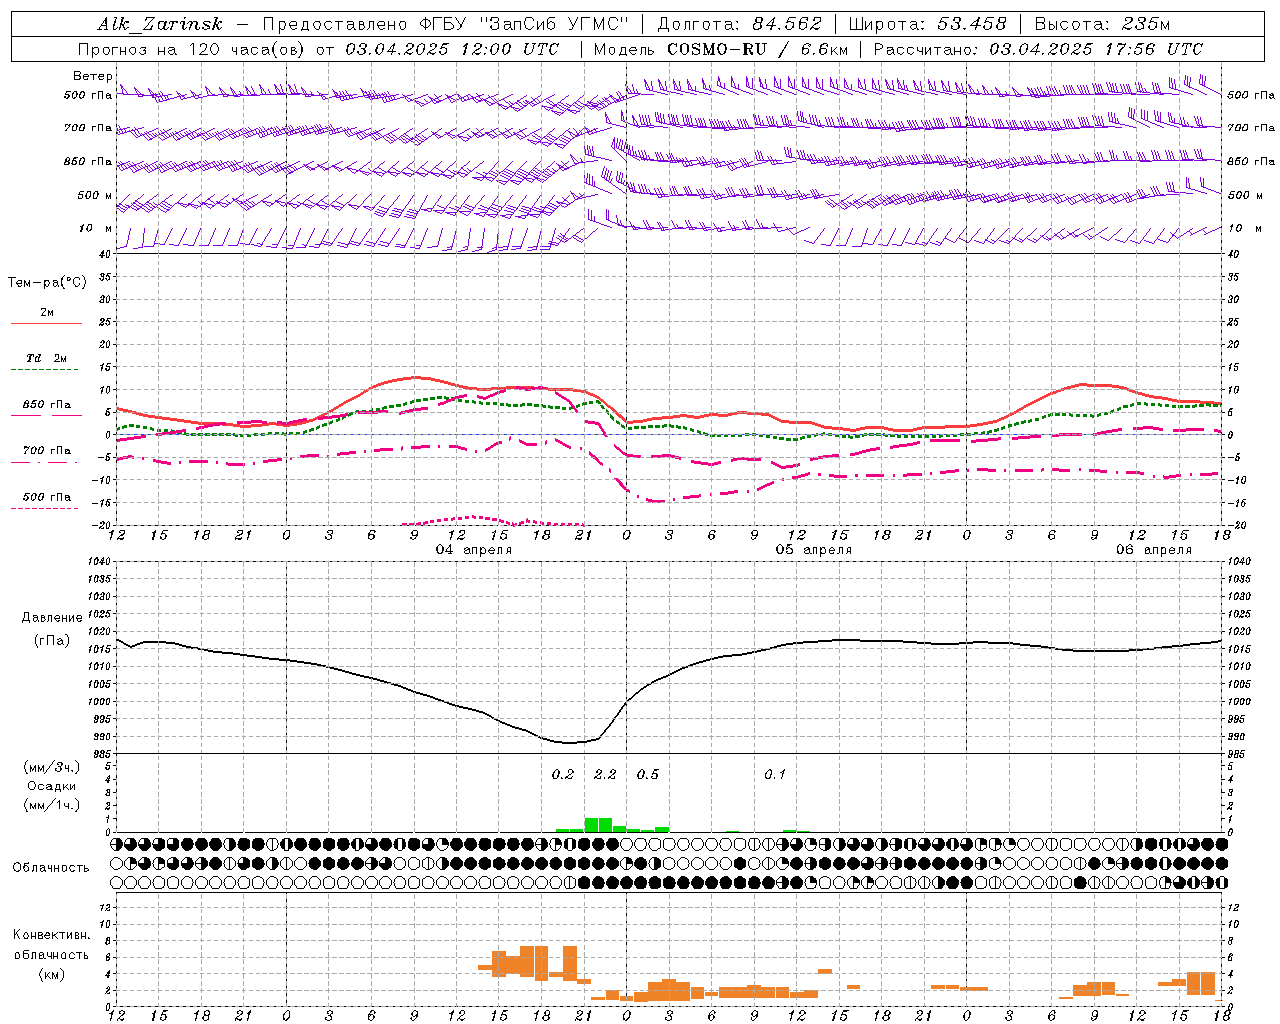Select '850 гПа' temperature legend entry

coord(47,404)
